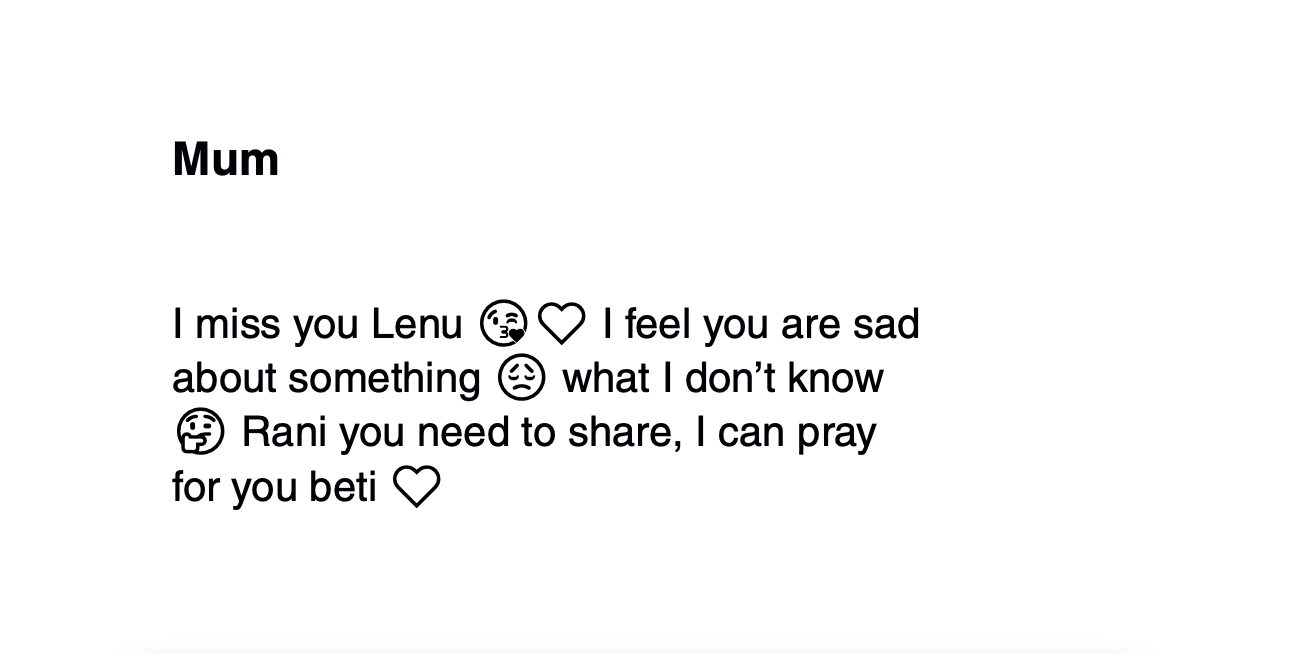Viewport: 1299px width, 654px height.
Task: Click the word 'something' in the message
Action: [x=384, y=379]
